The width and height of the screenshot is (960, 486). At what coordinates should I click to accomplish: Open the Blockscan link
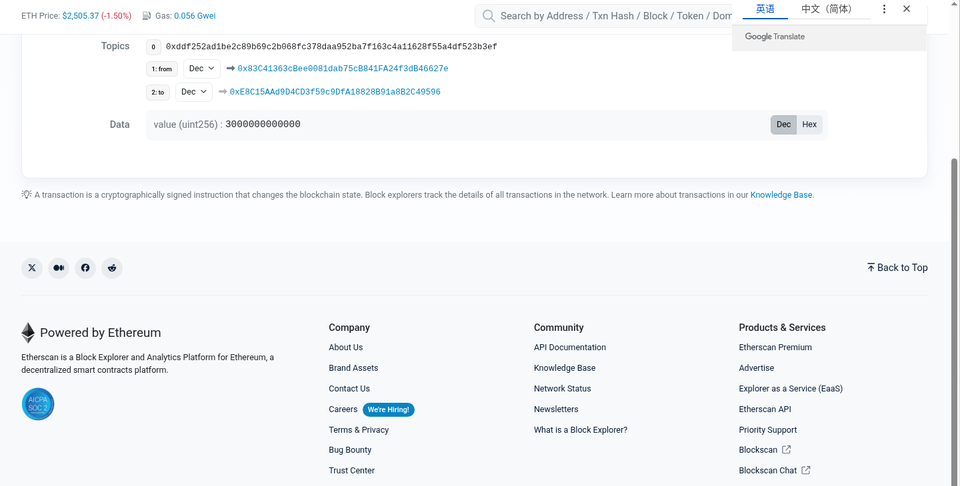[758, 450]
